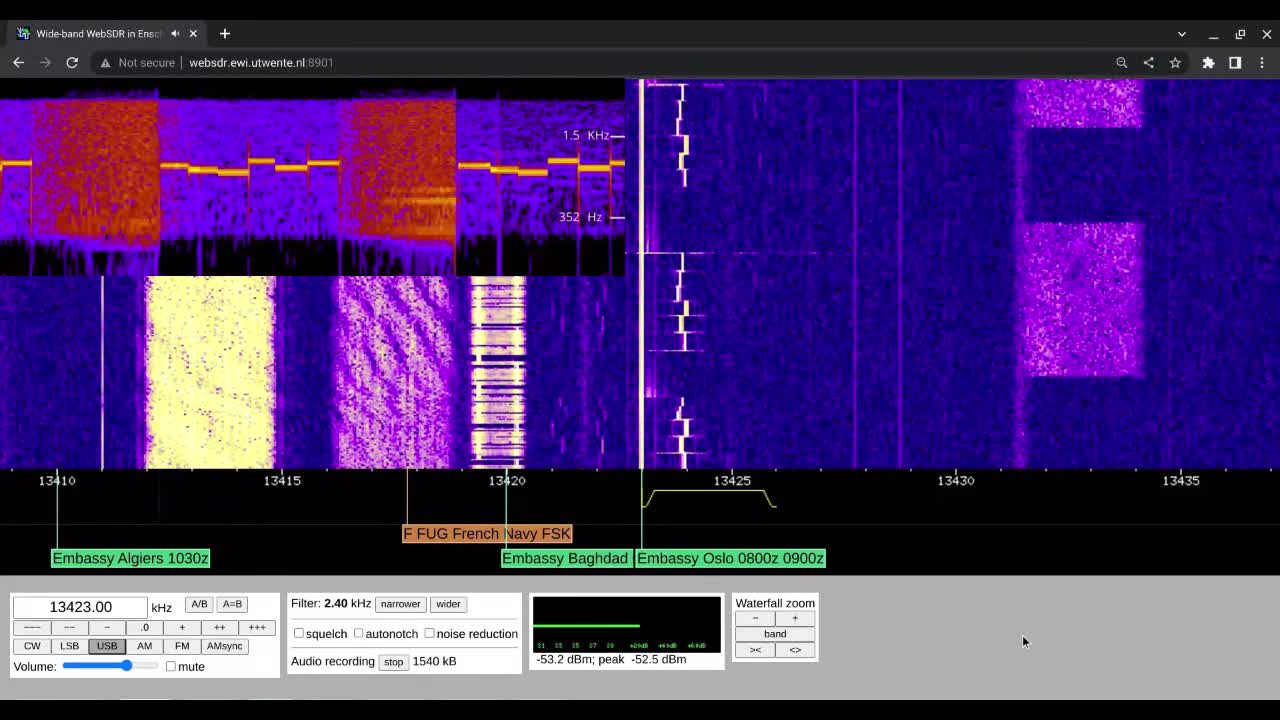This screenshot has width=1280, height=720.
Task: Open a new browser tab
Action: click(x=225, y=33)
